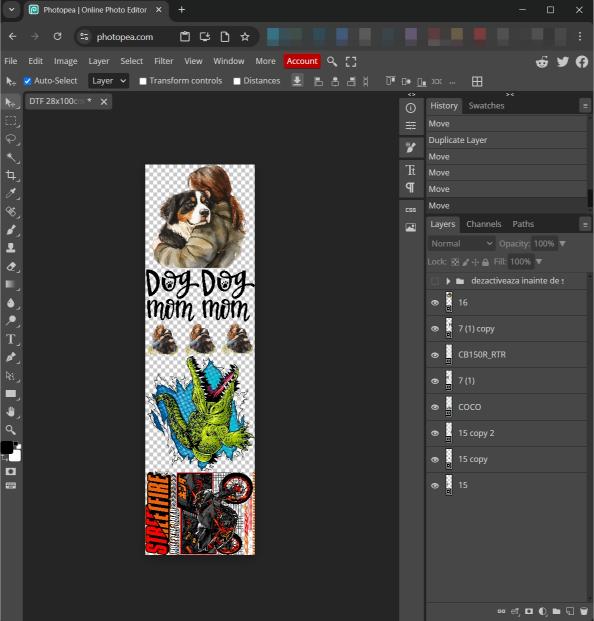Enable the Distances checkbox
This screenshot has width=594, height=621.
237,81
